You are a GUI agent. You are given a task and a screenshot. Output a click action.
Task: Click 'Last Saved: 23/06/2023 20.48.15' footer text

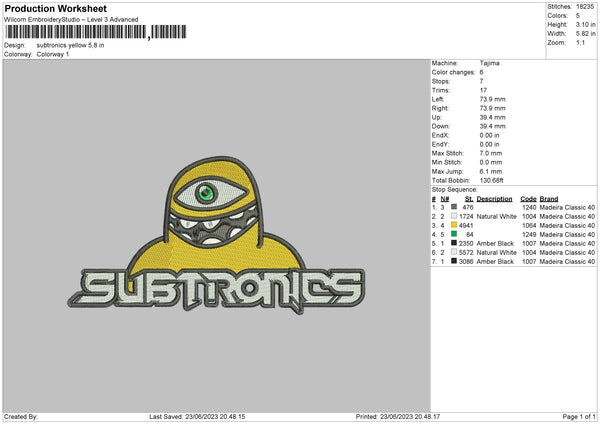[x=197, y=417]
